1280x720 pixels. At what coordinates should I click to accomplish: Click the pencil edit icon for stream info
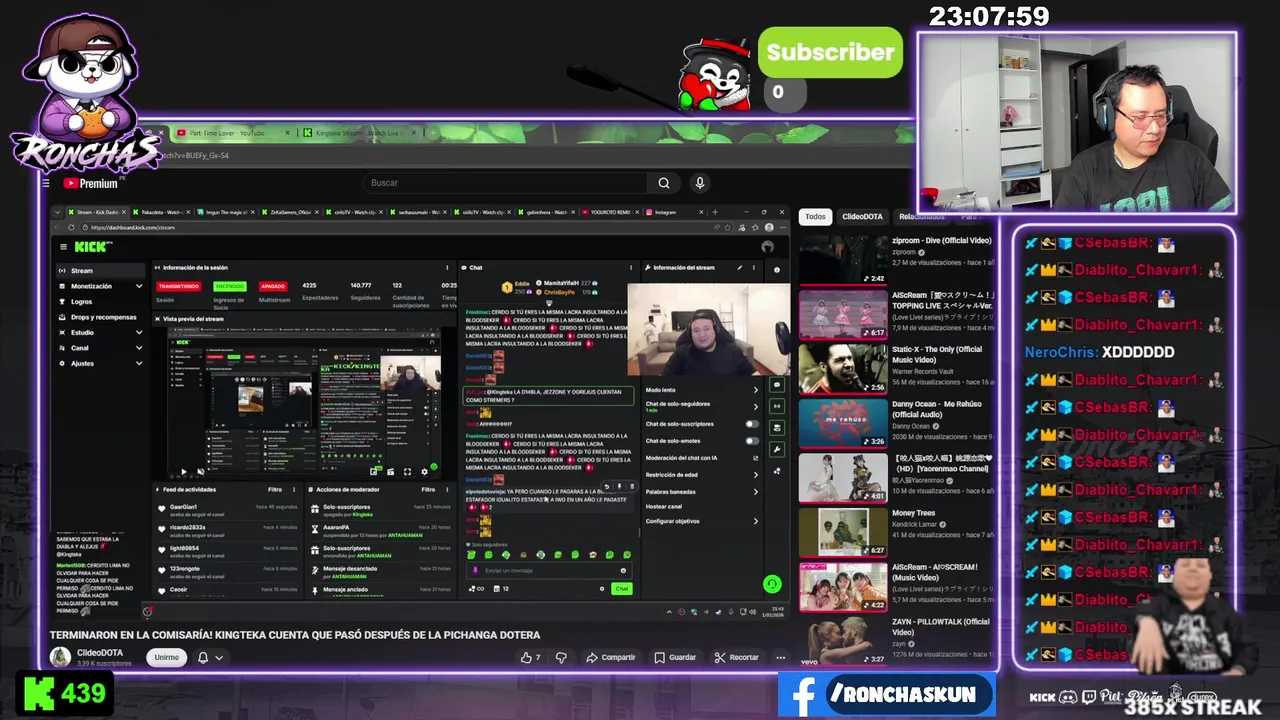740,268
